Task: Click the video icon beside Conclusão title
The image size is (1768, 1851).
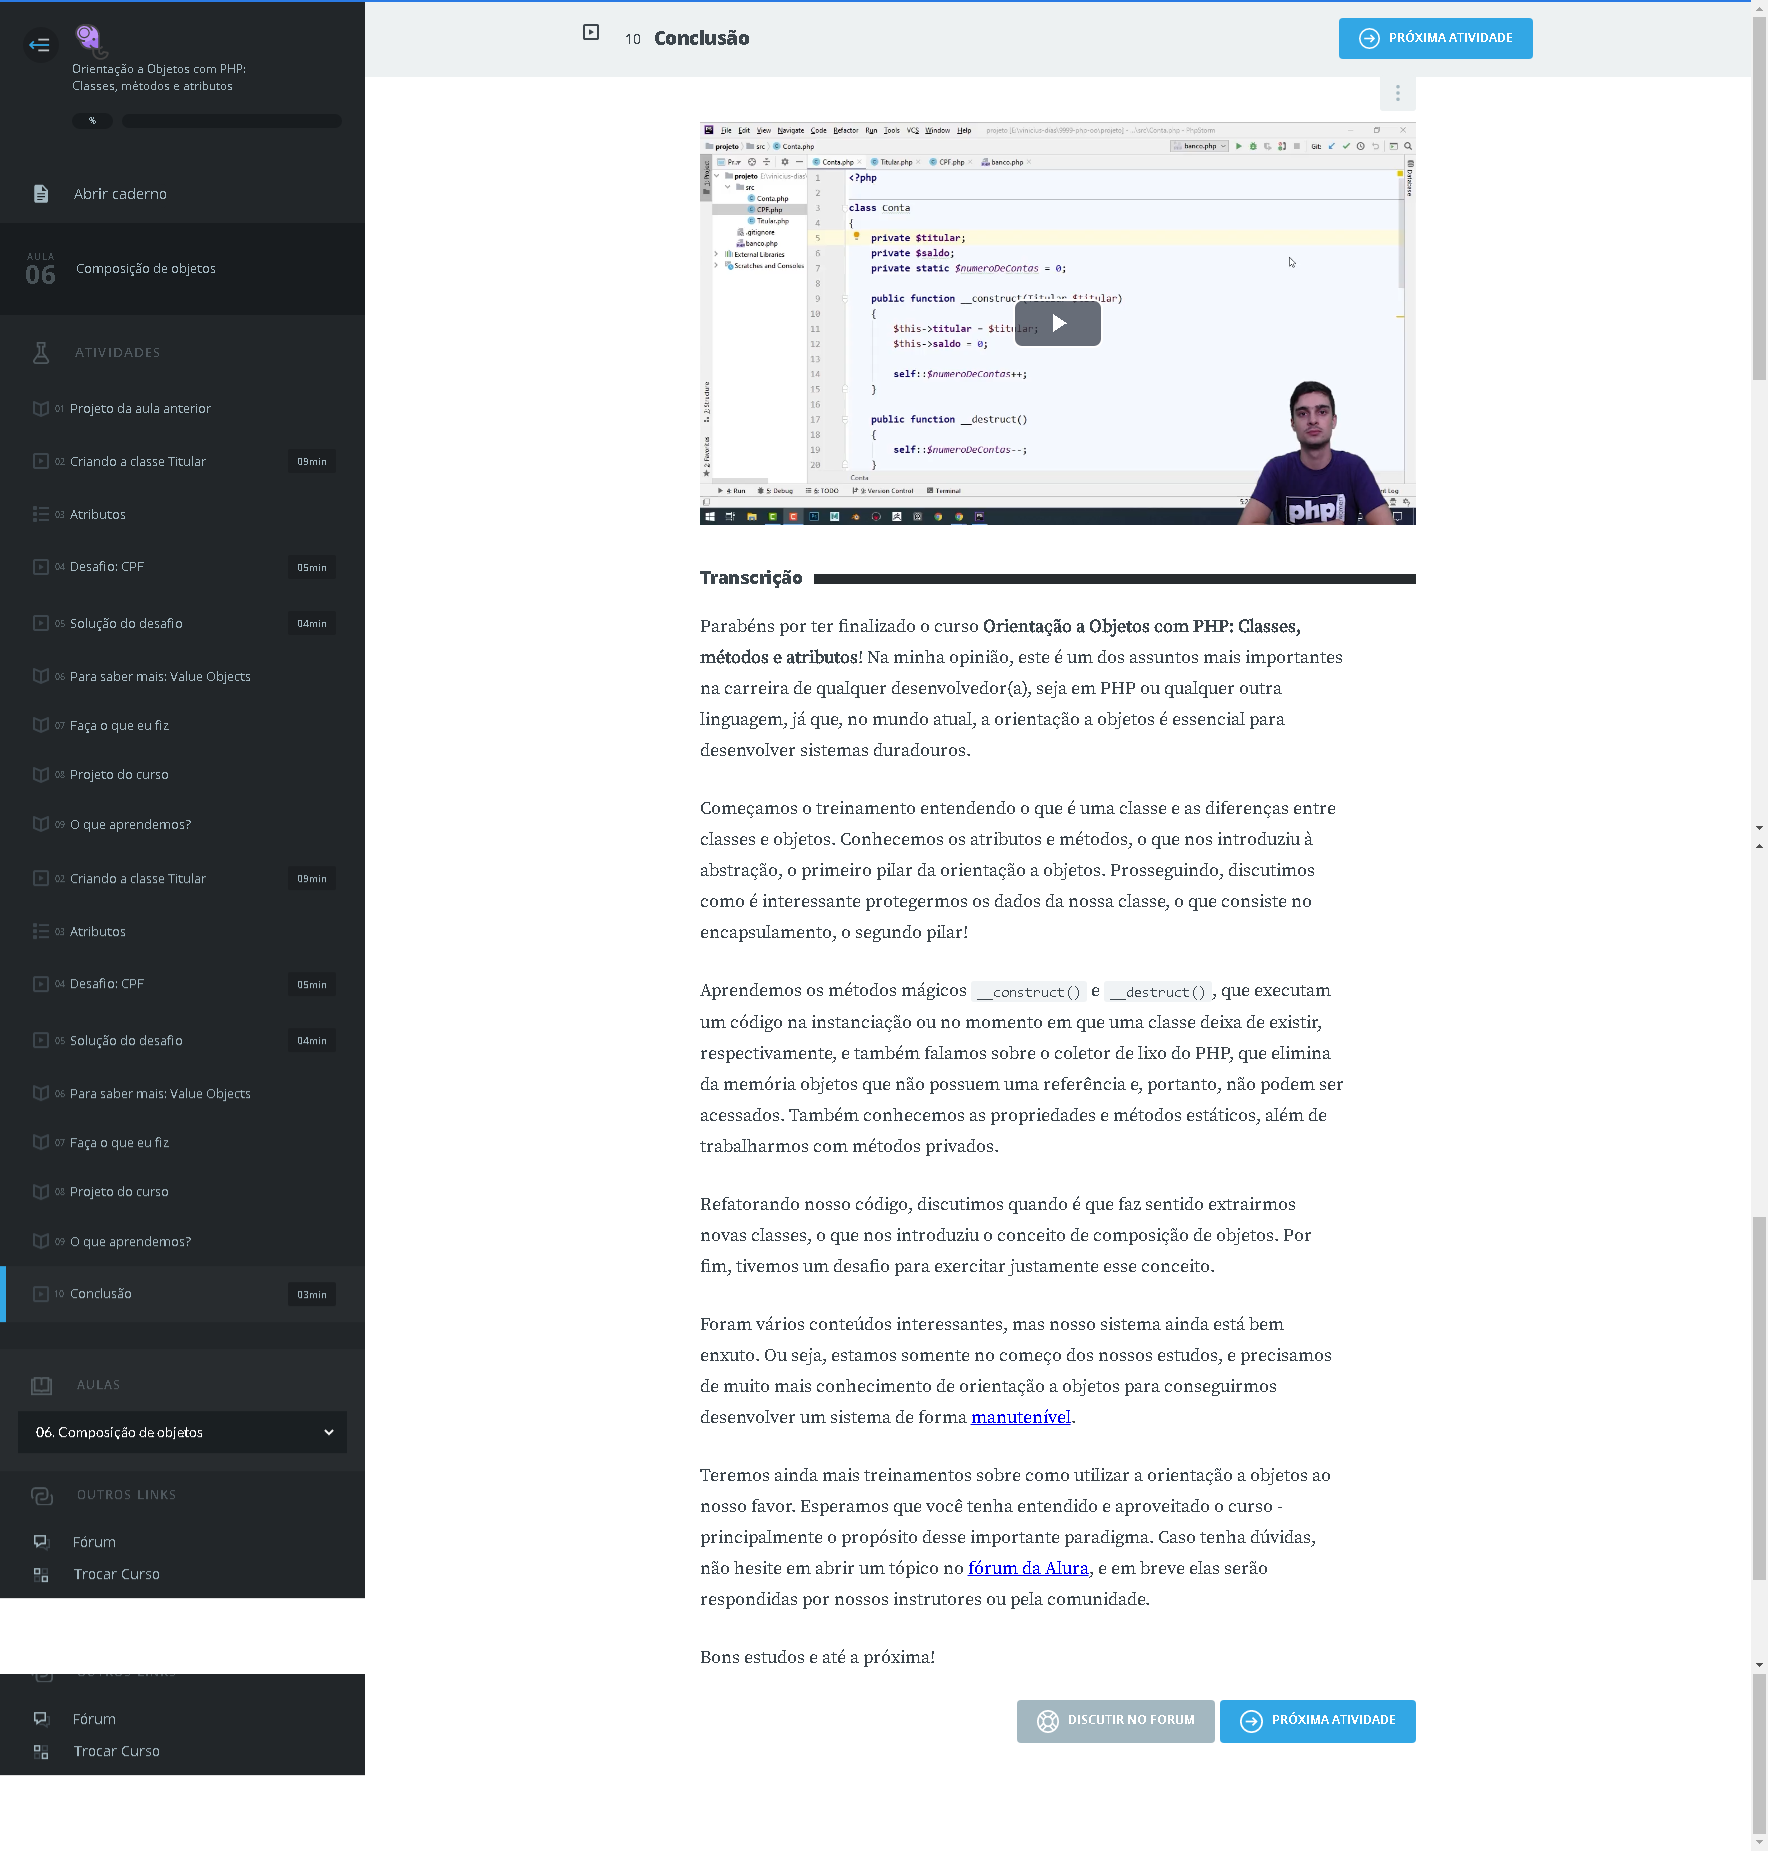Action: point(591,33)
